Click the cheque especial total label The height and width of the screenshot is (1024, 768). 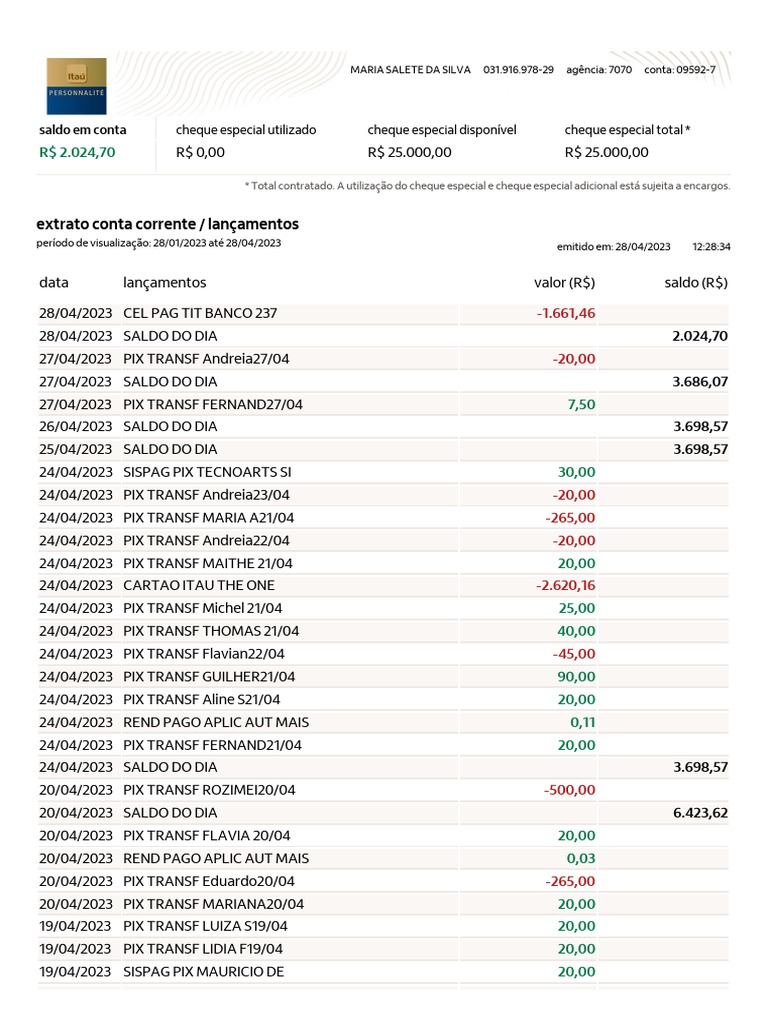(627, 130)
